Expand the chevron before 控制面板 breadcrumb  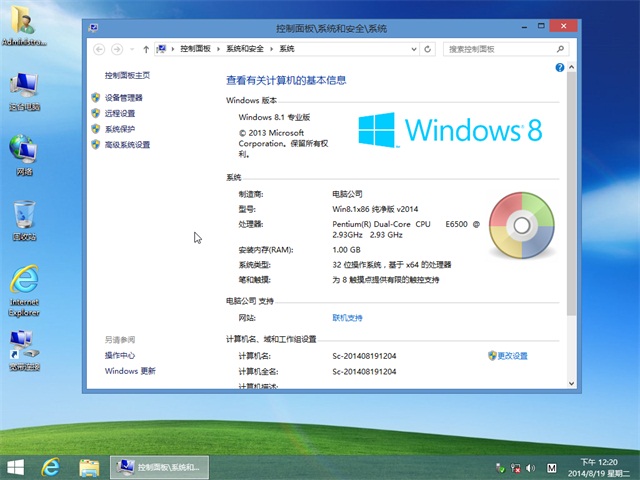click(x=173, y=49)
